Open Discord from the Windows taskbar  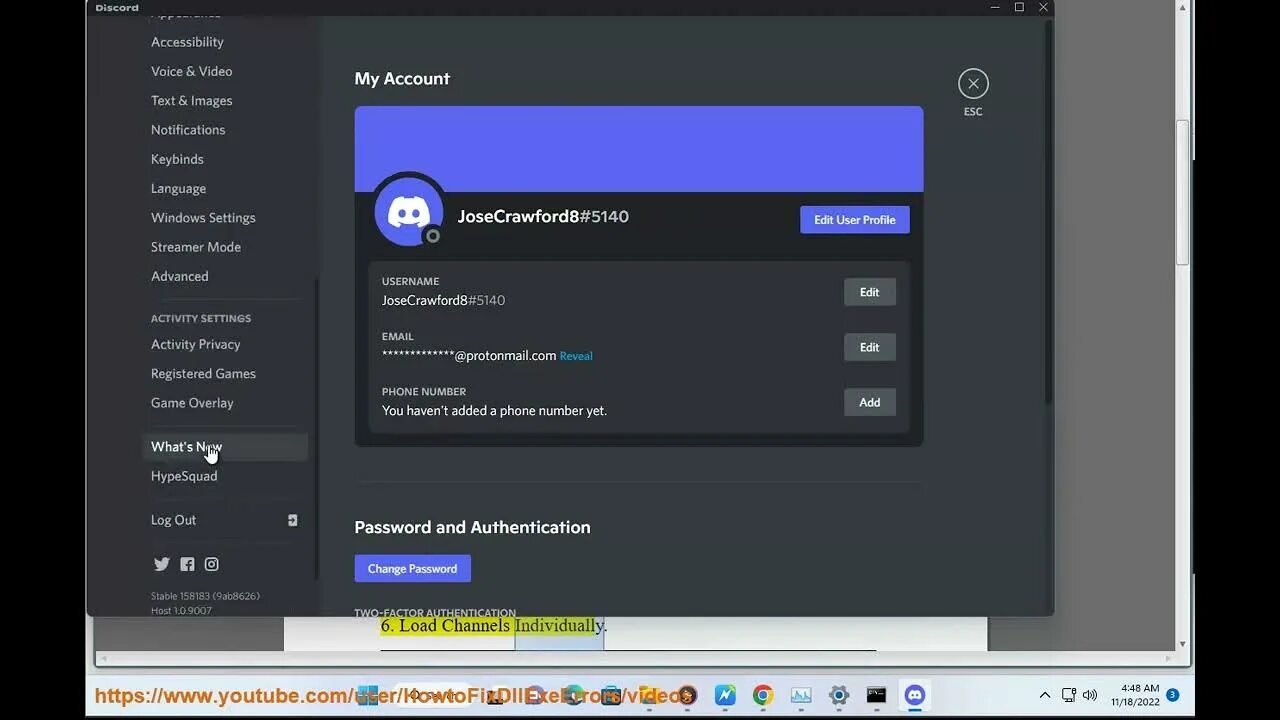tap(914, 695)
